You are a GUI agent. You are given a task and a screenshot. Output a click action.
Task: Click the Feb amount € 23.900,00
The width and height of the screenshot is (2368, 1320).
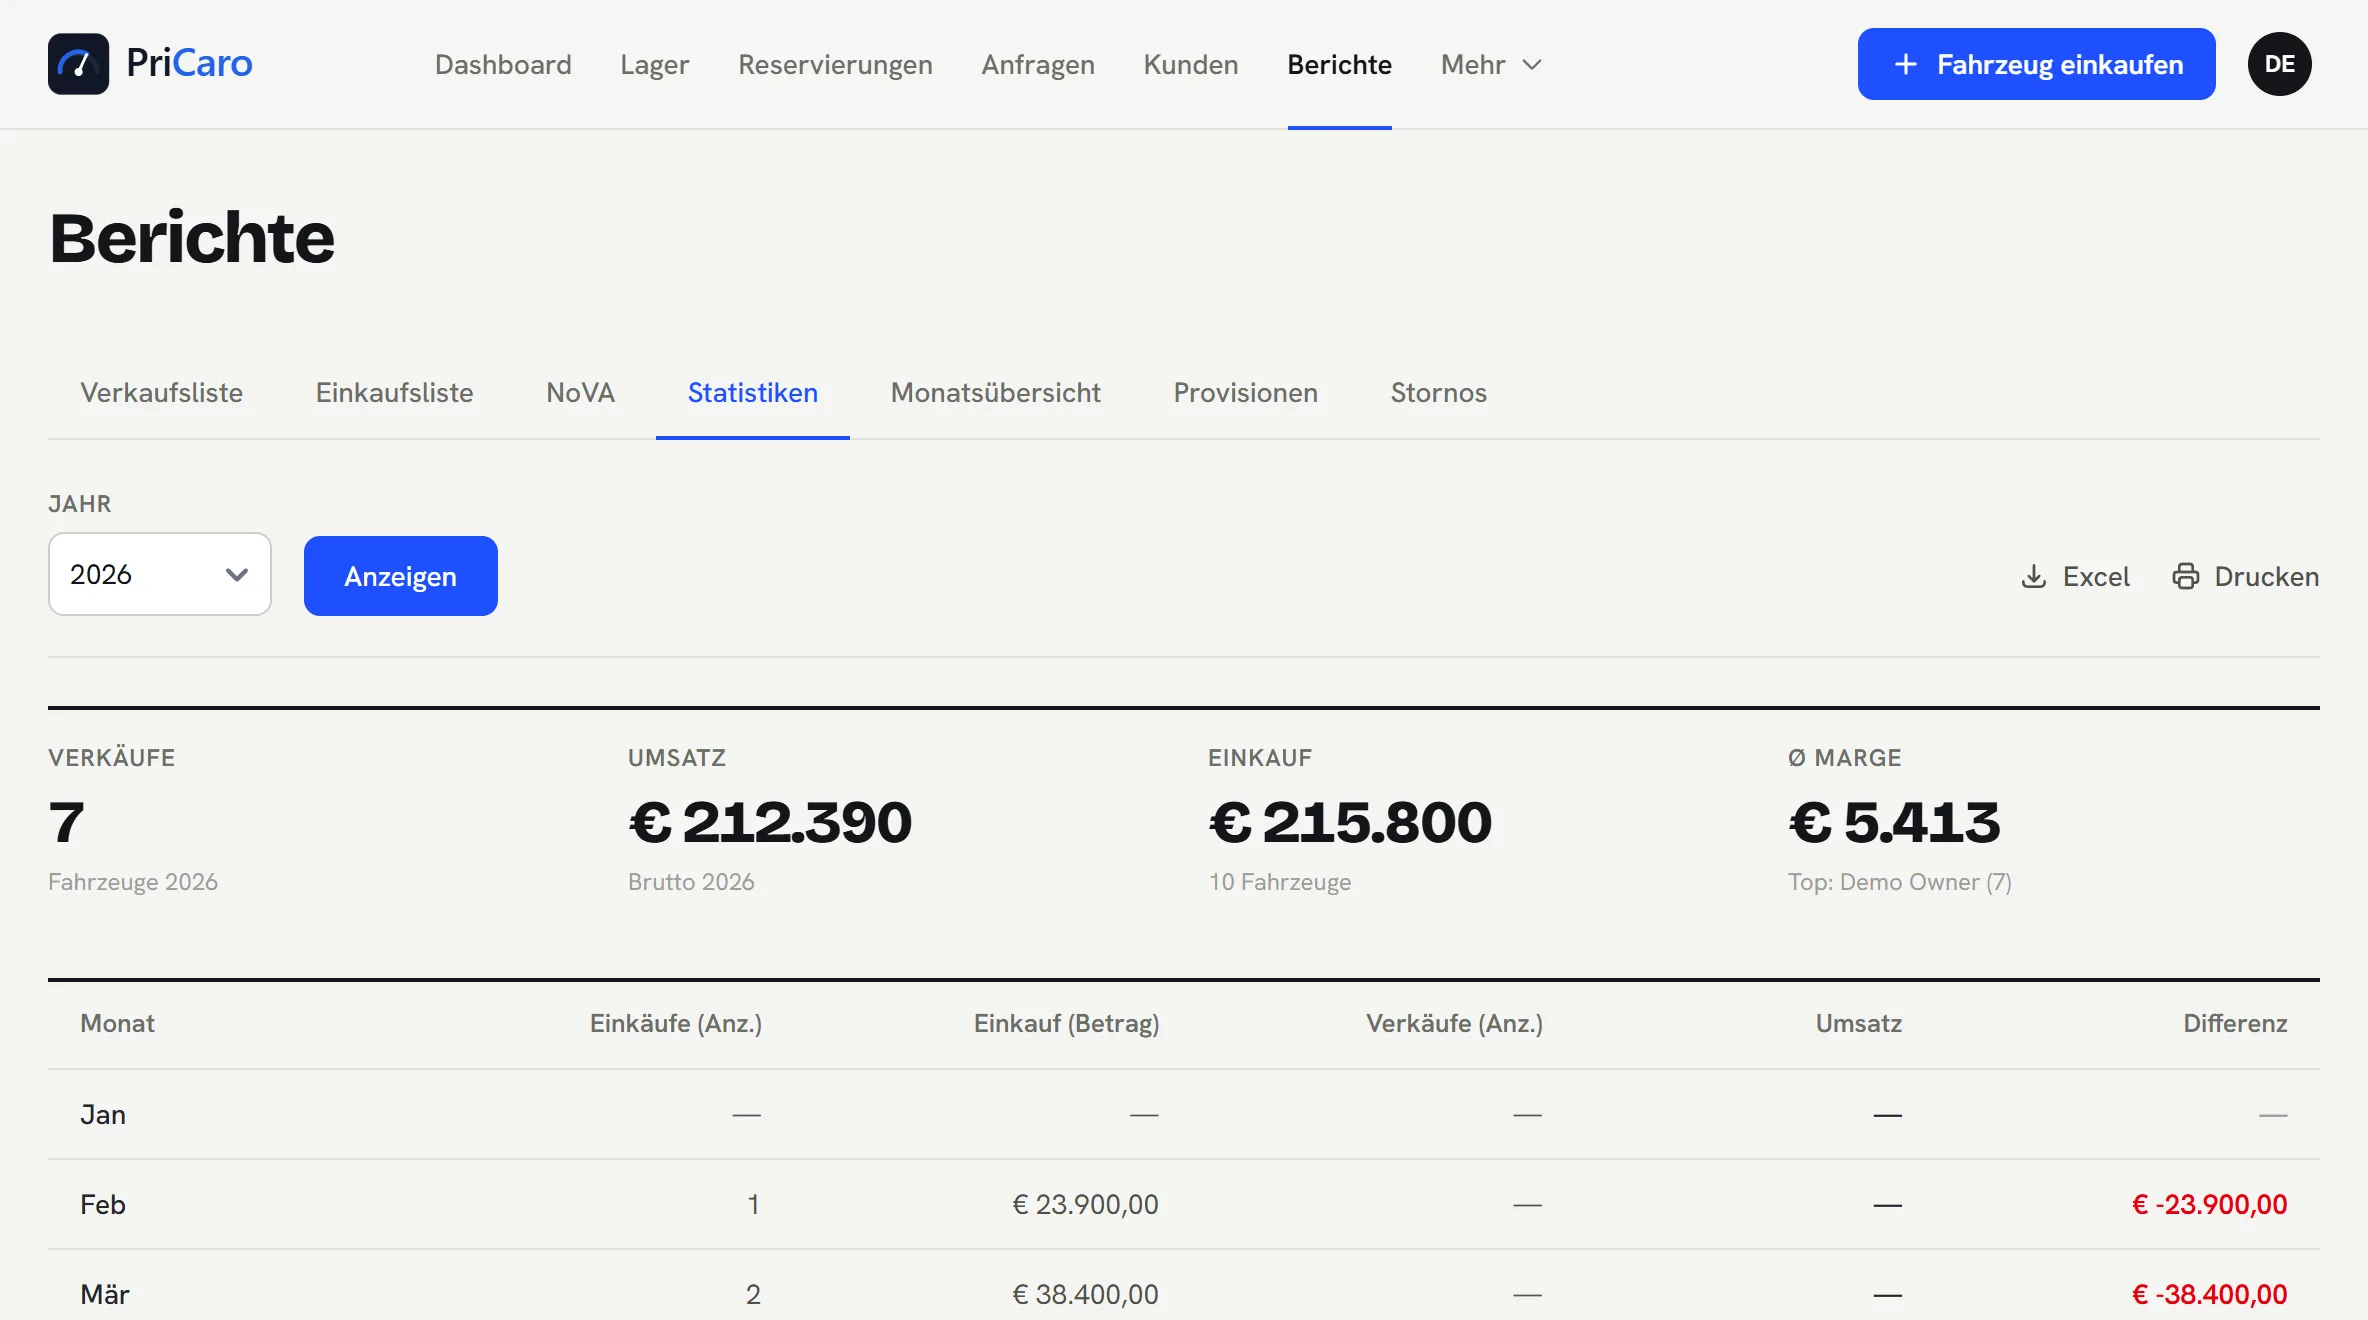point(1085,1204)
